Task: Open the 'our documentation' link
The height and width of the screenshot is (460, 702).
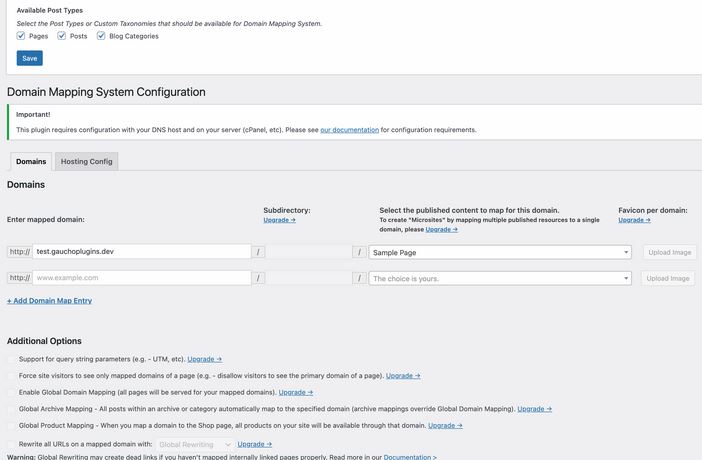Action: coord(350,130)
